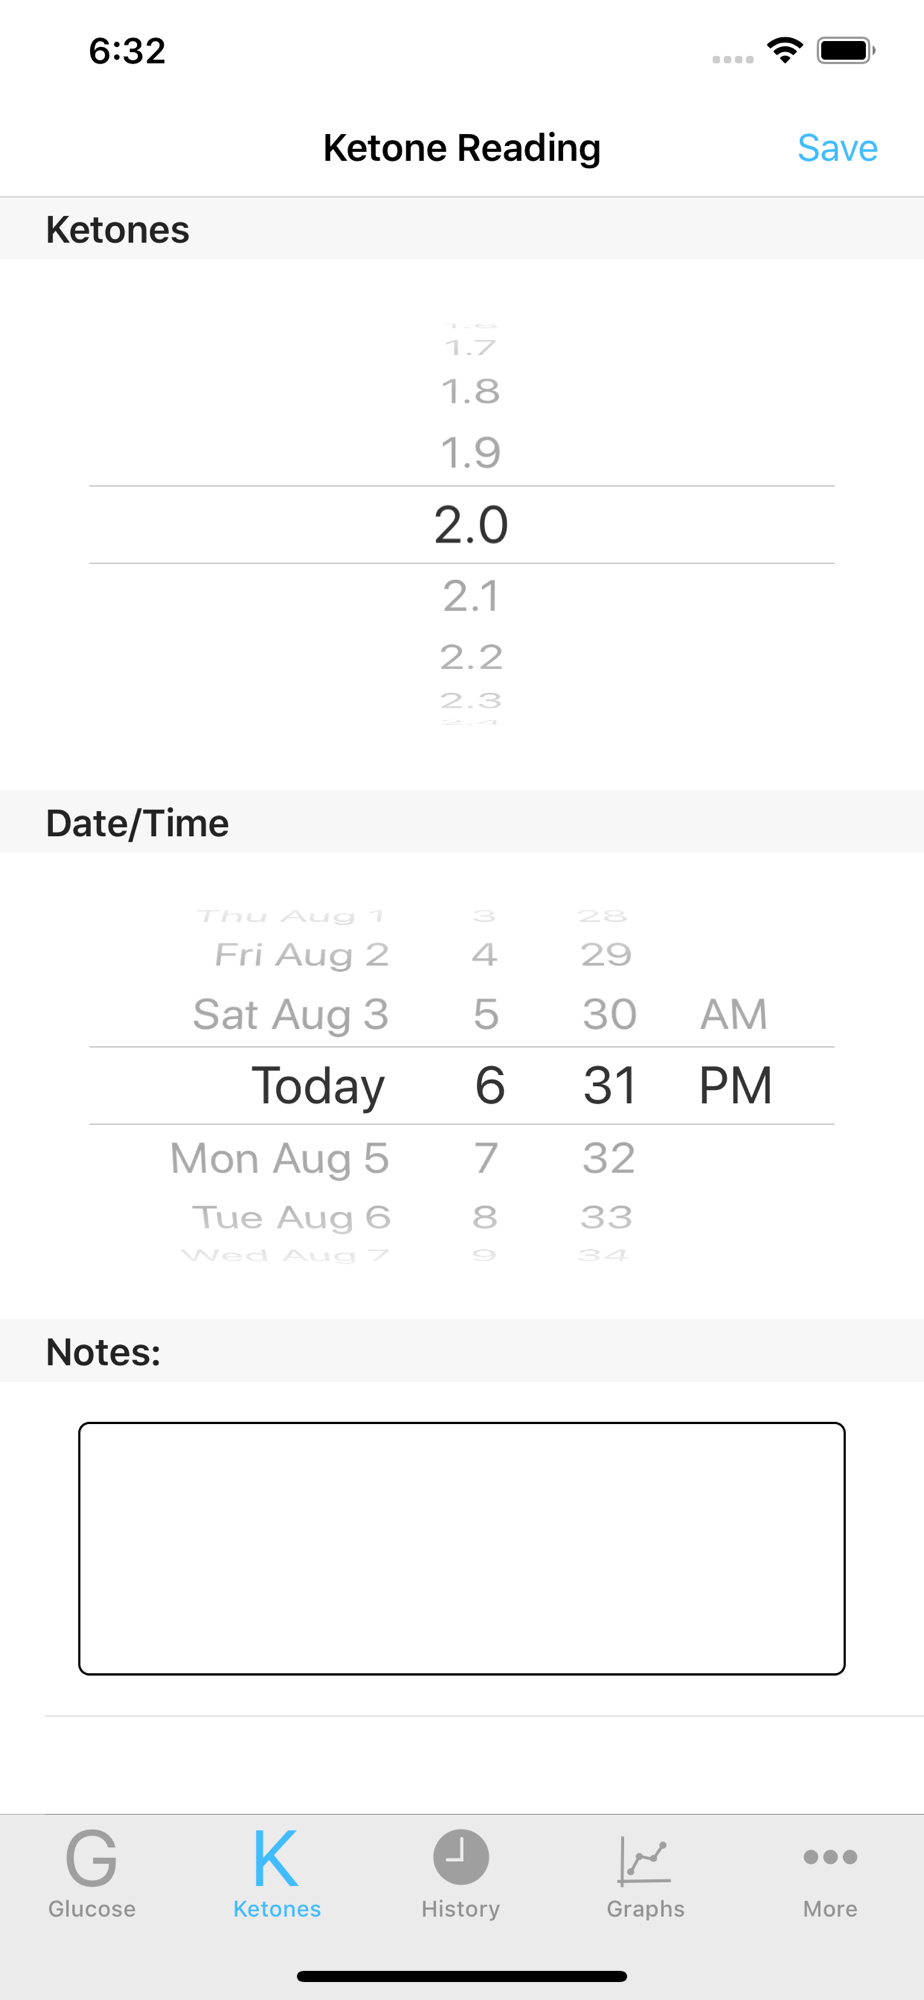Tap the Ketones K icon
Image resolution: width=924 pixels, height=2000 pixels.
pos(276,1859)
